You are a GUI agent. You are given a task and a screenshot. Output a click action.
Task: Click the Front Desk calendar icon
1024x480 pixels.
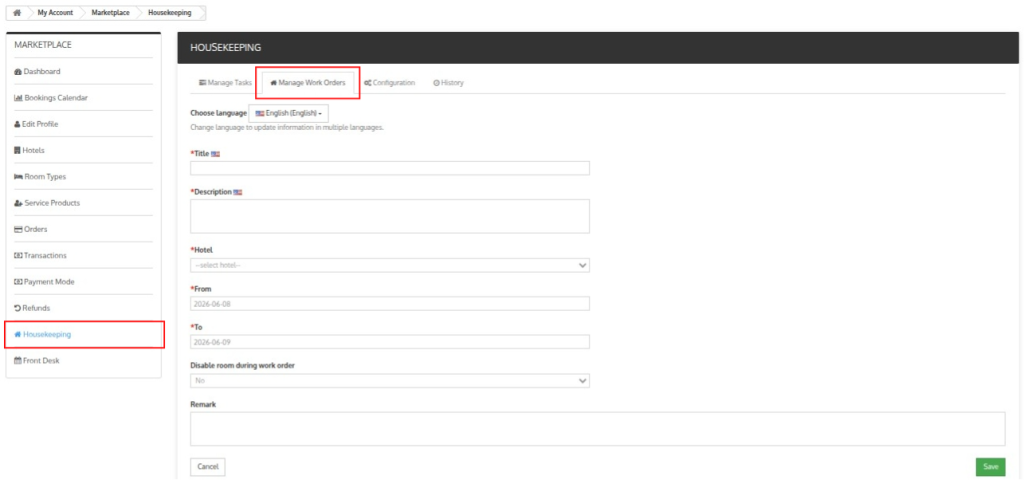(18, 360)
